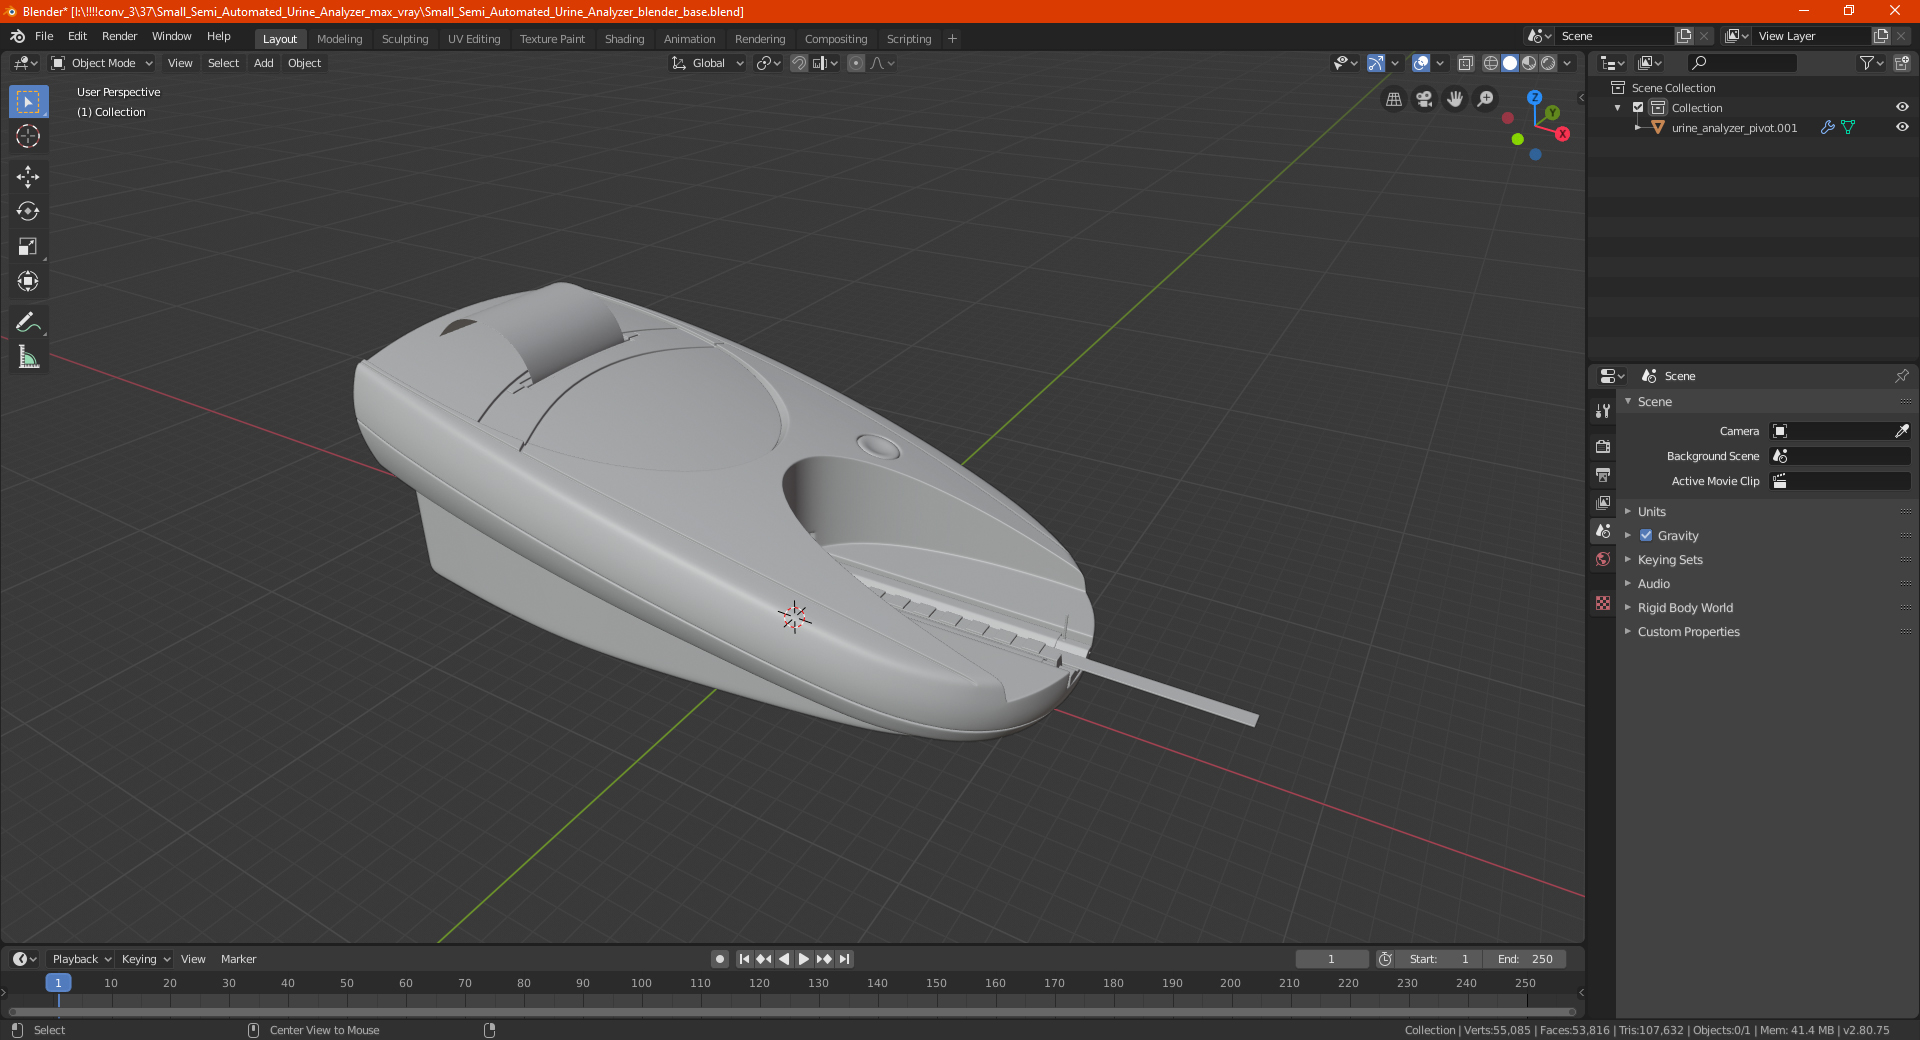The height and width of the screenshot is (1040, 1920).
Task: Switch to orthographic grid view button
Action: click(1393, 99)
